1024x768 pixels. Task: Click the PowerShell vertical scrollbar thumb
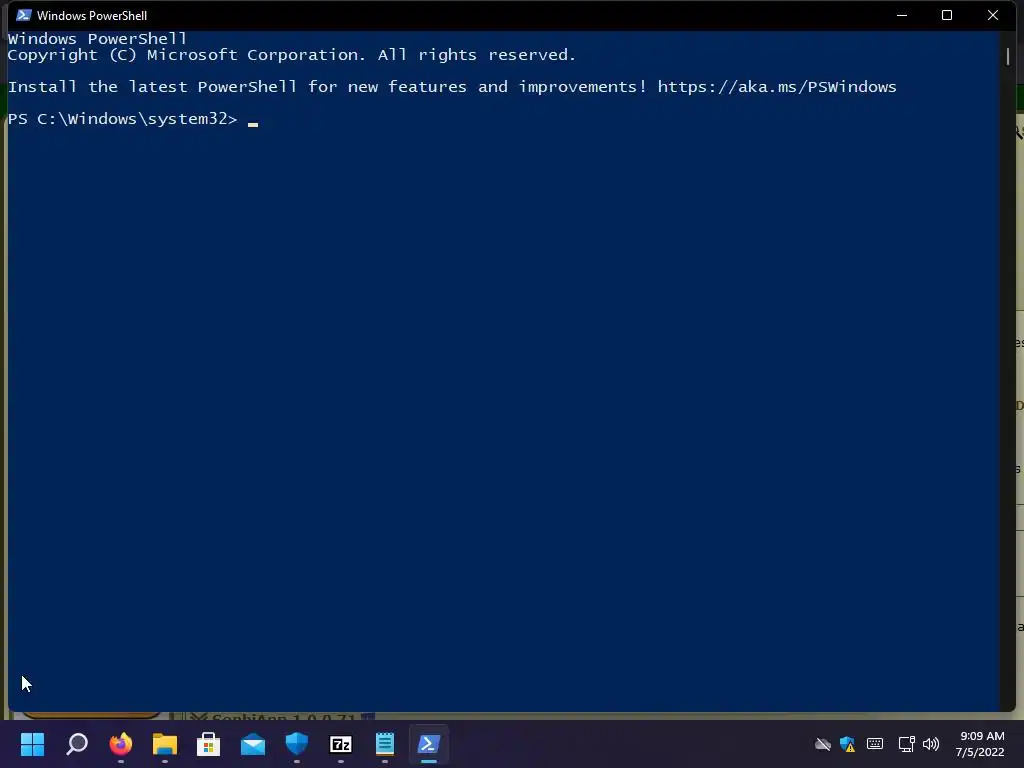pyautogui.click(x=1008, y=56)
